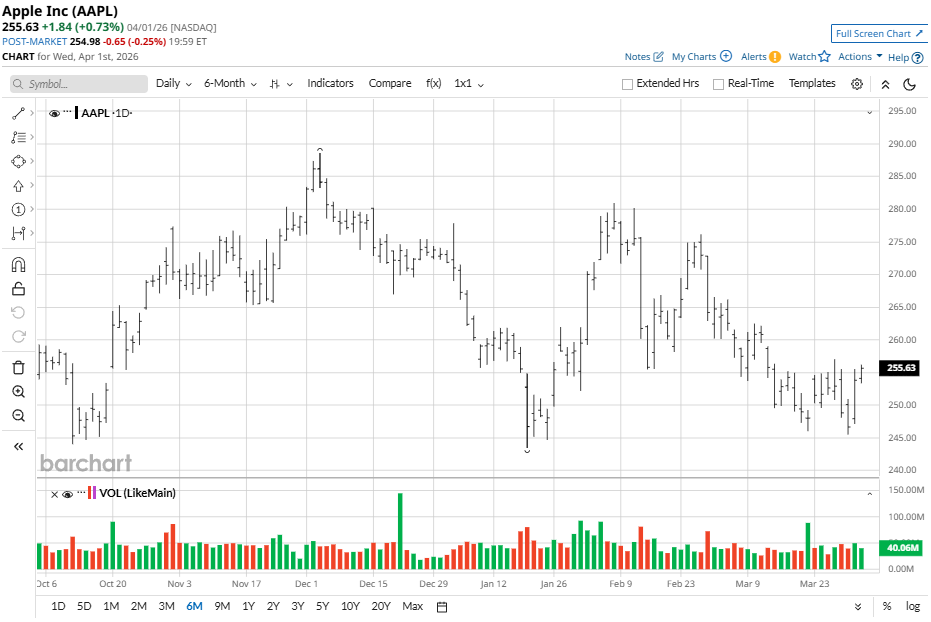Open the Templates menu
The height and width of the screenshot is (622, 931).
(x=812, y=83)
